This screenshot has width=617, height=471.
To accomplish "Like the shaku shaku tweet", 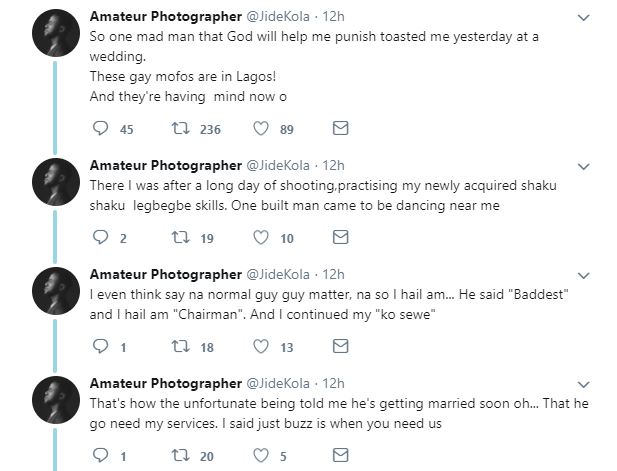I will tap(262, 237).
